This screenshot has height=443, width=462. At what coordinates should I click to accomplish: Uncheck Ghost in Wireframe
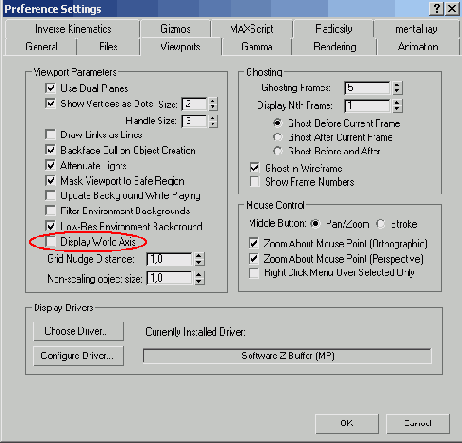255,168
